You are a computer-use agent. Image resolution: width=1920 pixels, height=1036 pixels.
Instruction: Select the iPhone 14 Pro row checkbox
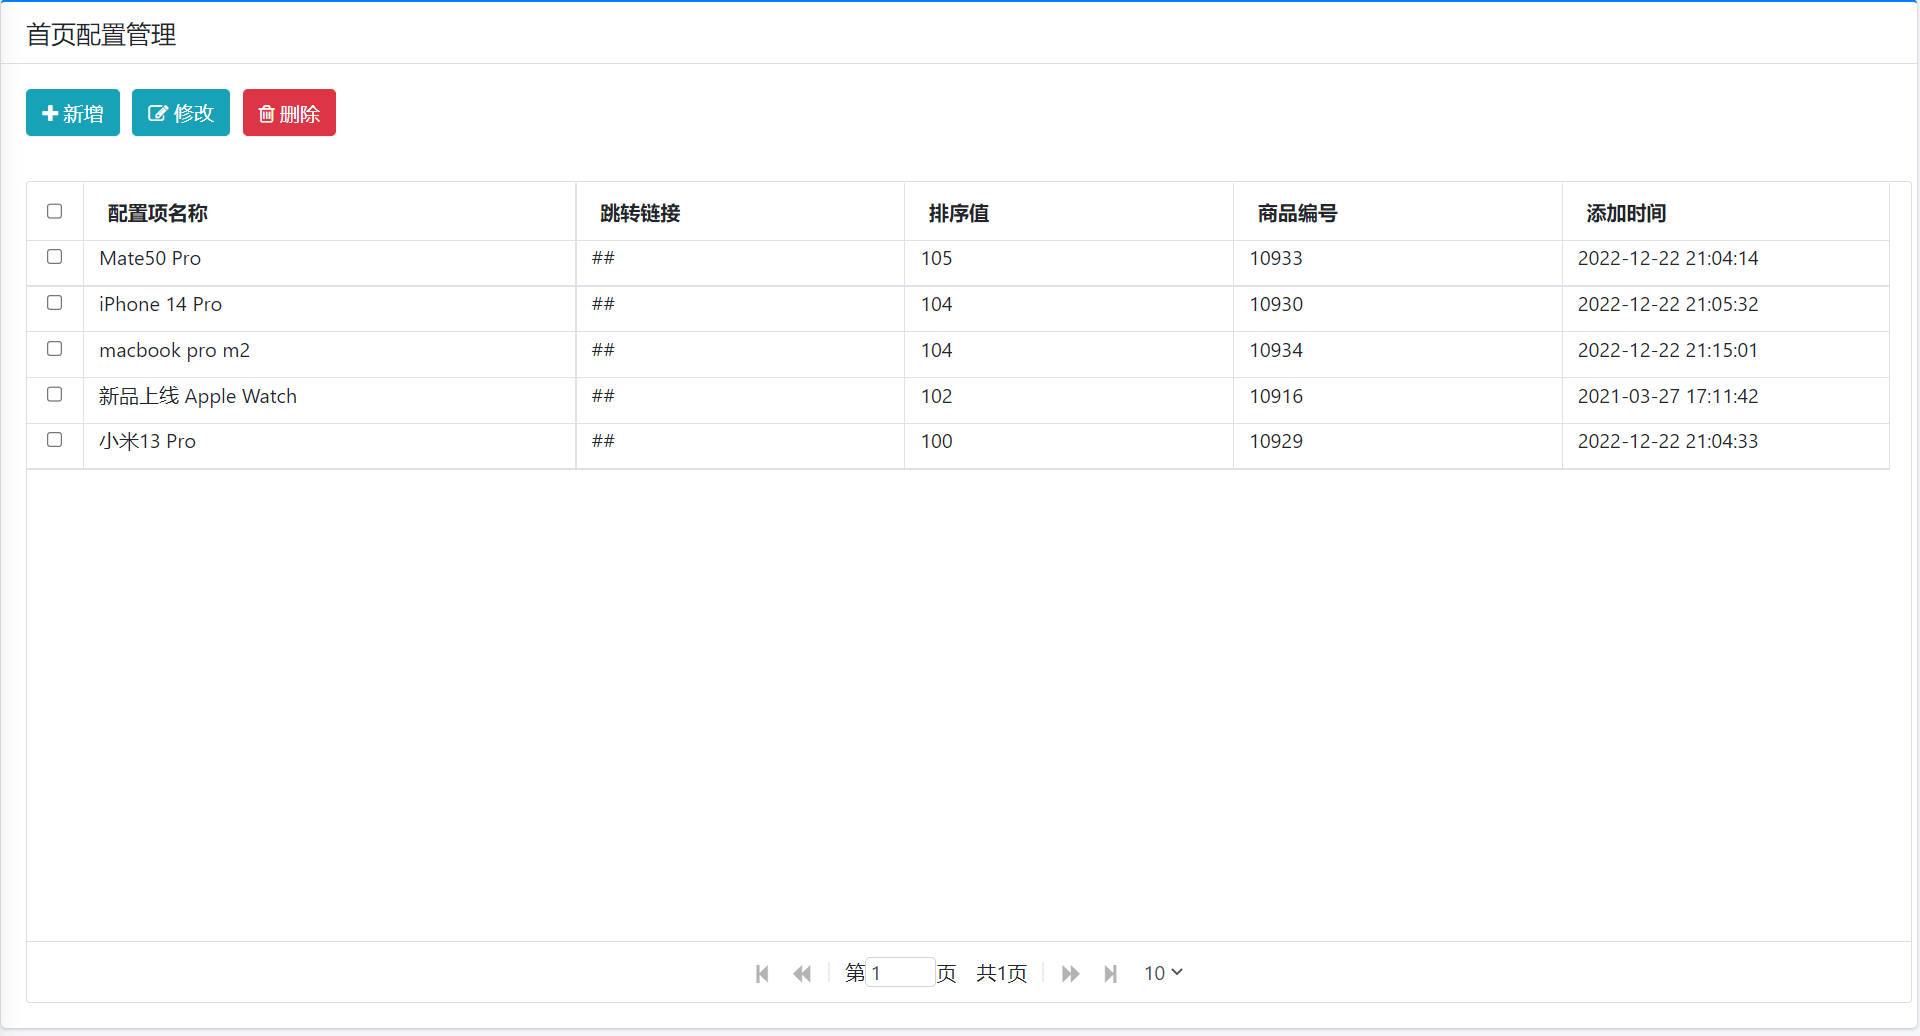(55, 303)
